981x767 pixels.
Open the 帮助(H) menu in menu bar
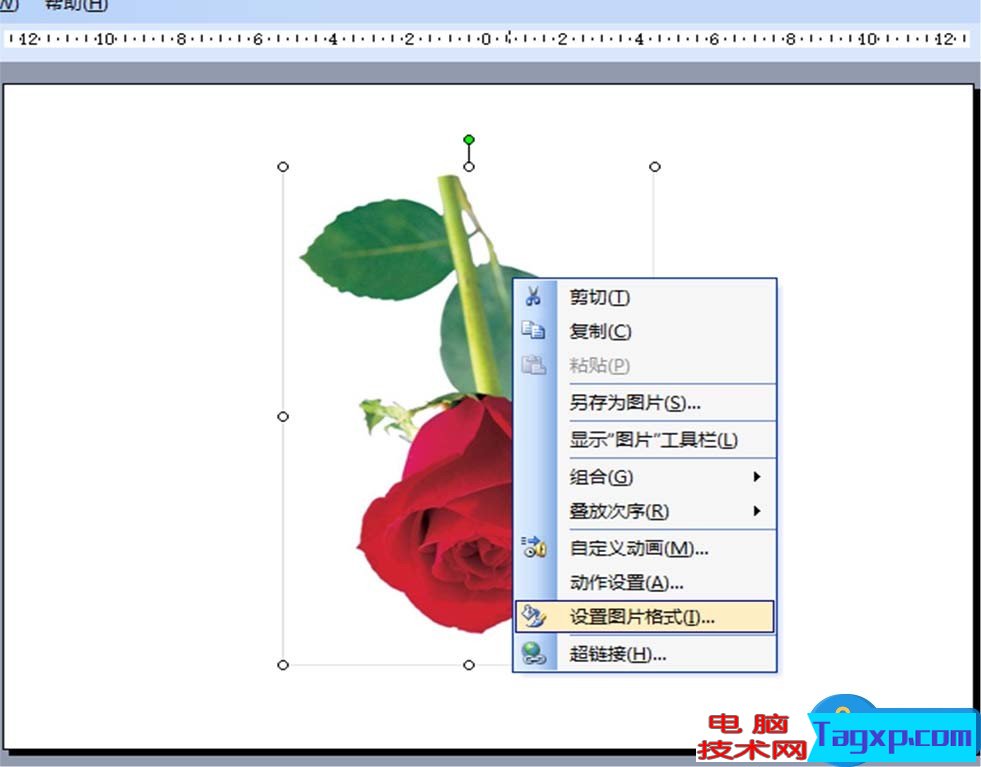point(76,5)
